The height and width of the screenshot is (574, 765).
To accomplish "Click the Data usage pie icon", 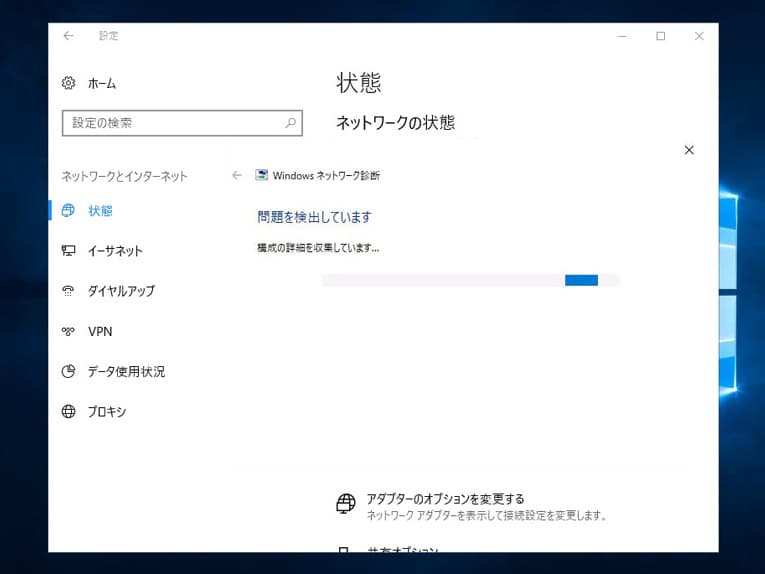I will 69,371.
